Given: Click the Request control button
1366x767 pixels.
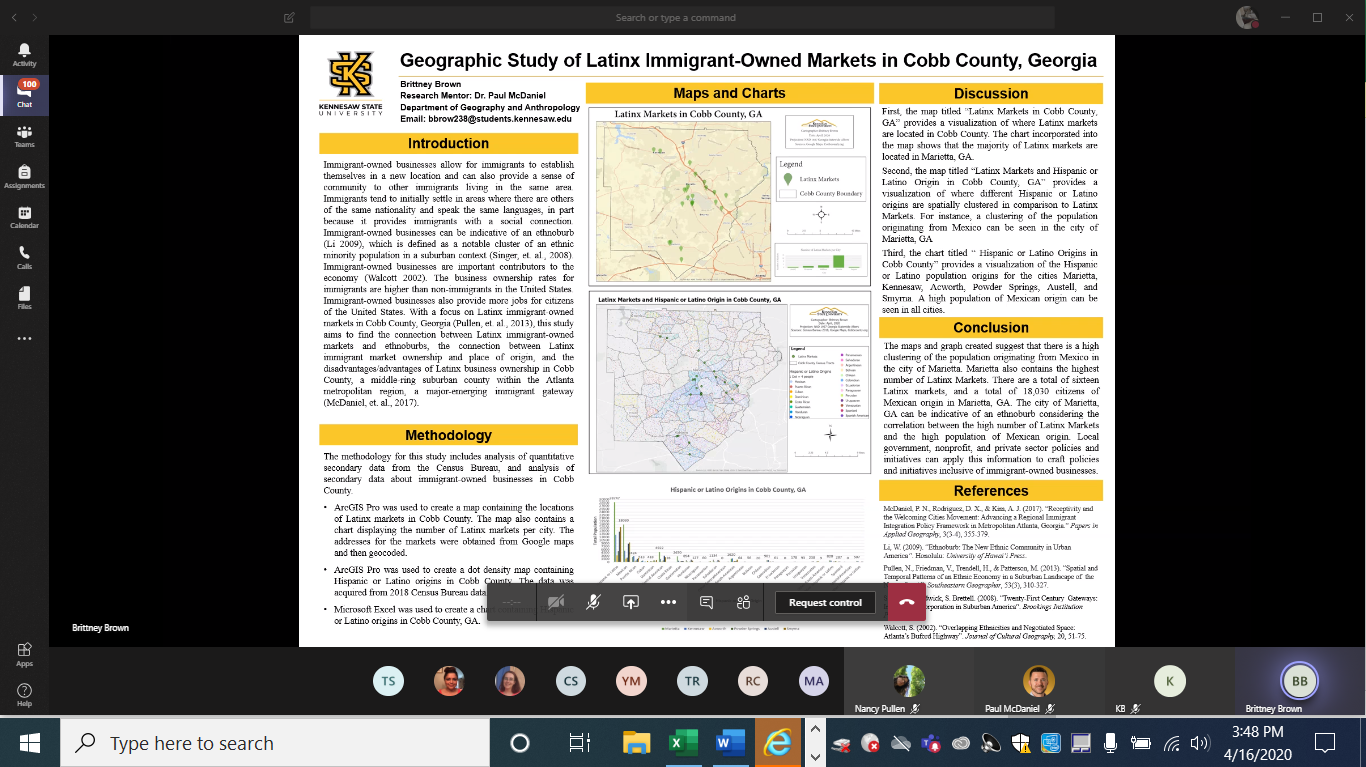Looking at the screenshot, I should point(825,602).
